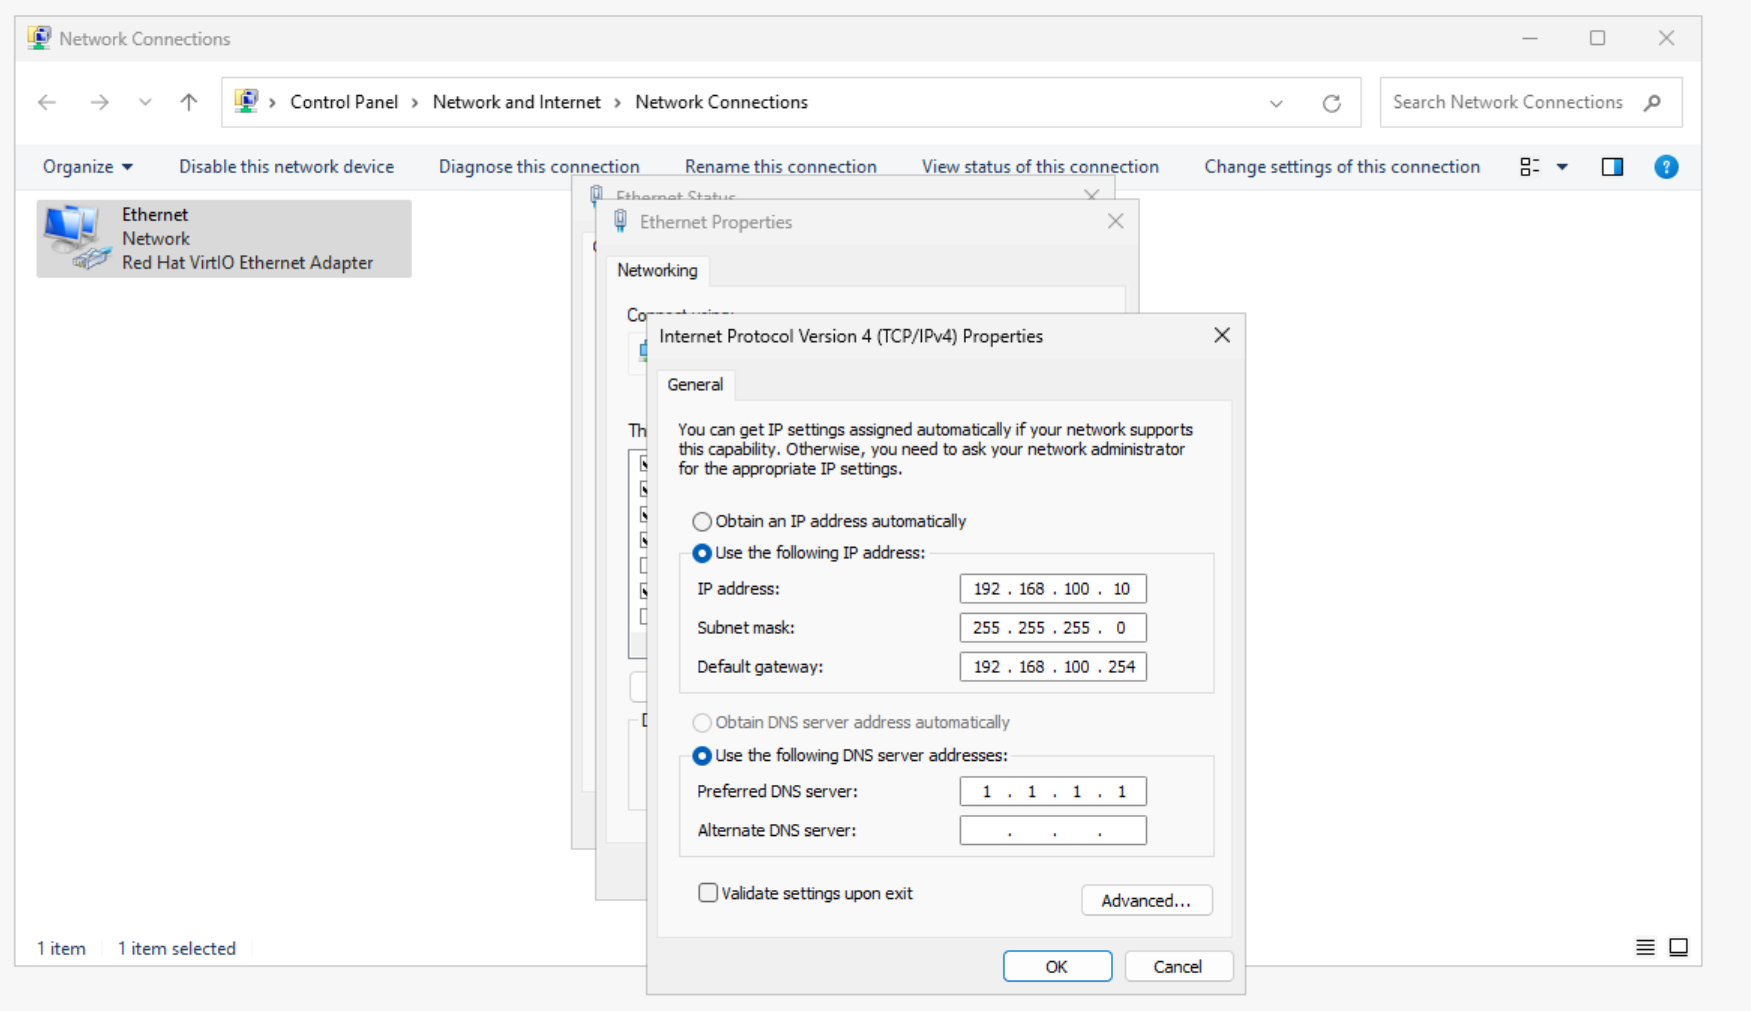Diagnose this connection

[539, 167]
